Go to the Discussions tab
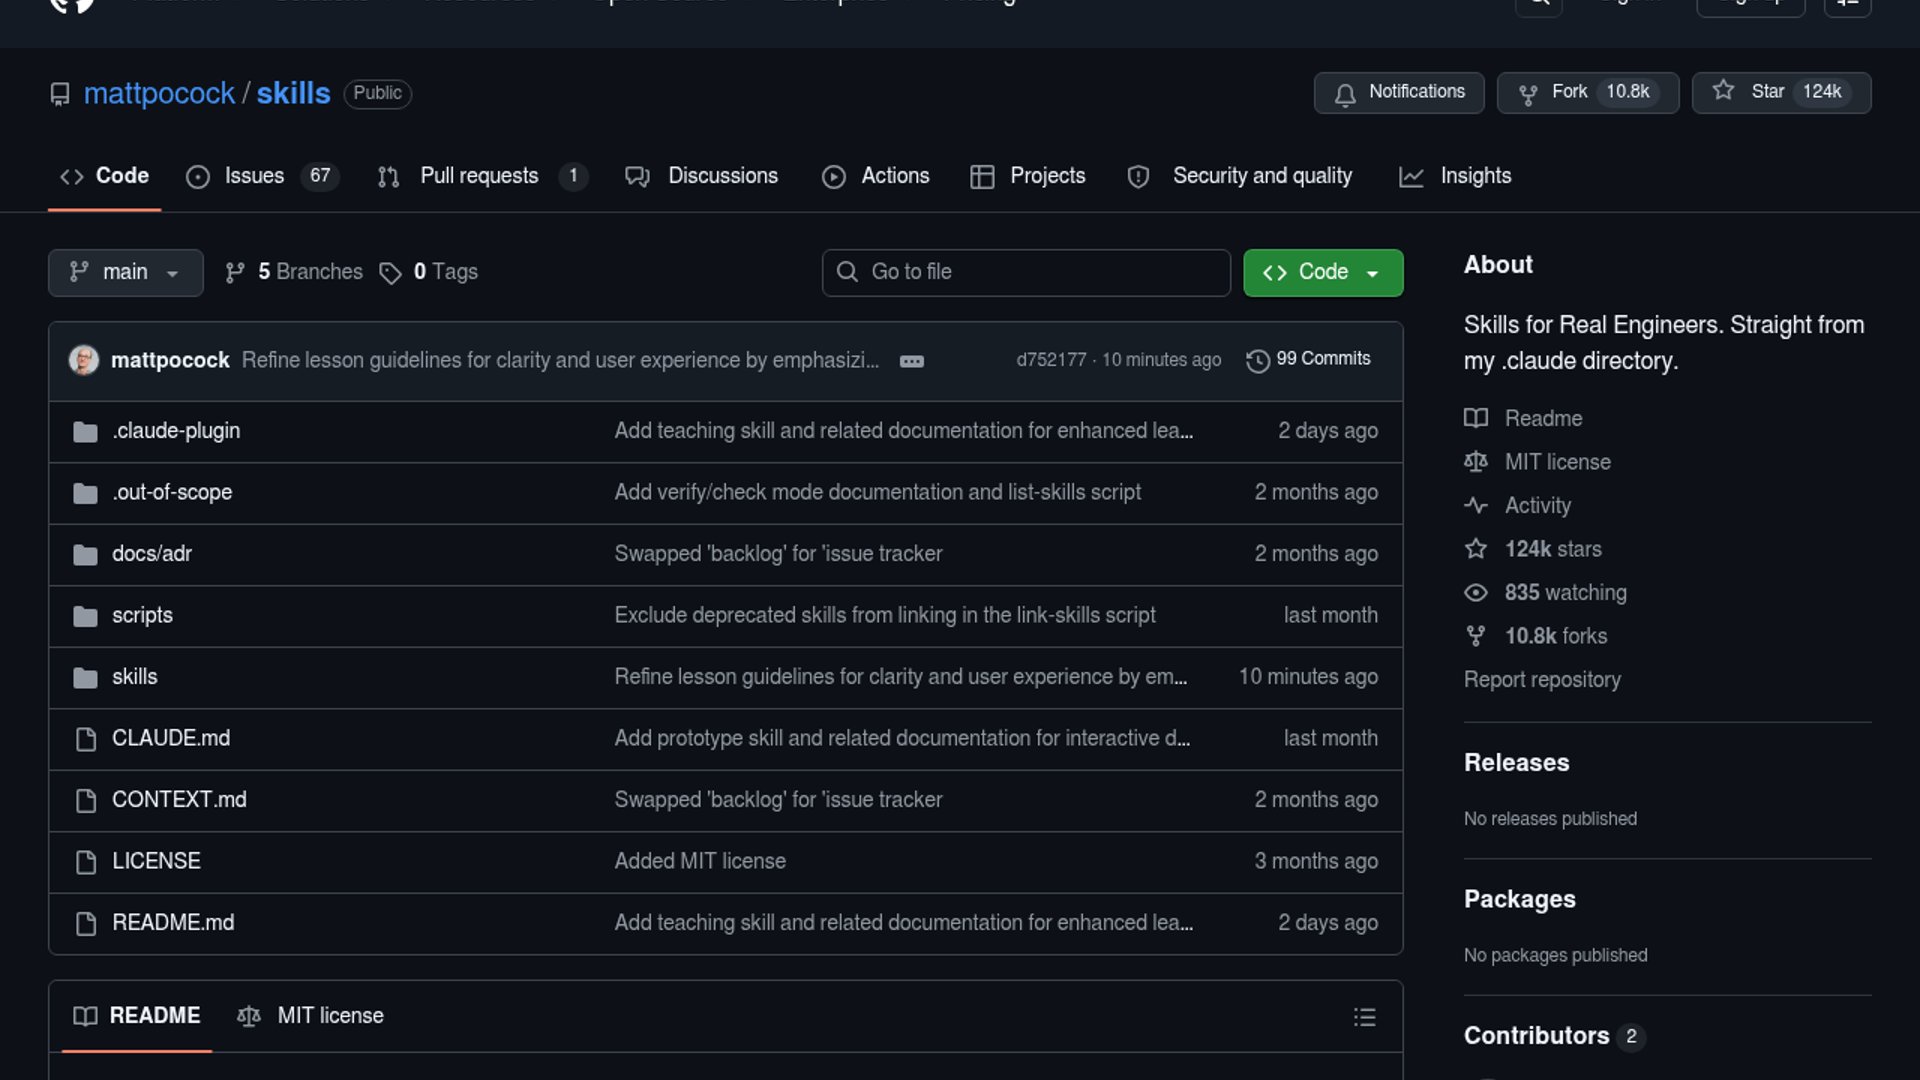 (701, 176)
